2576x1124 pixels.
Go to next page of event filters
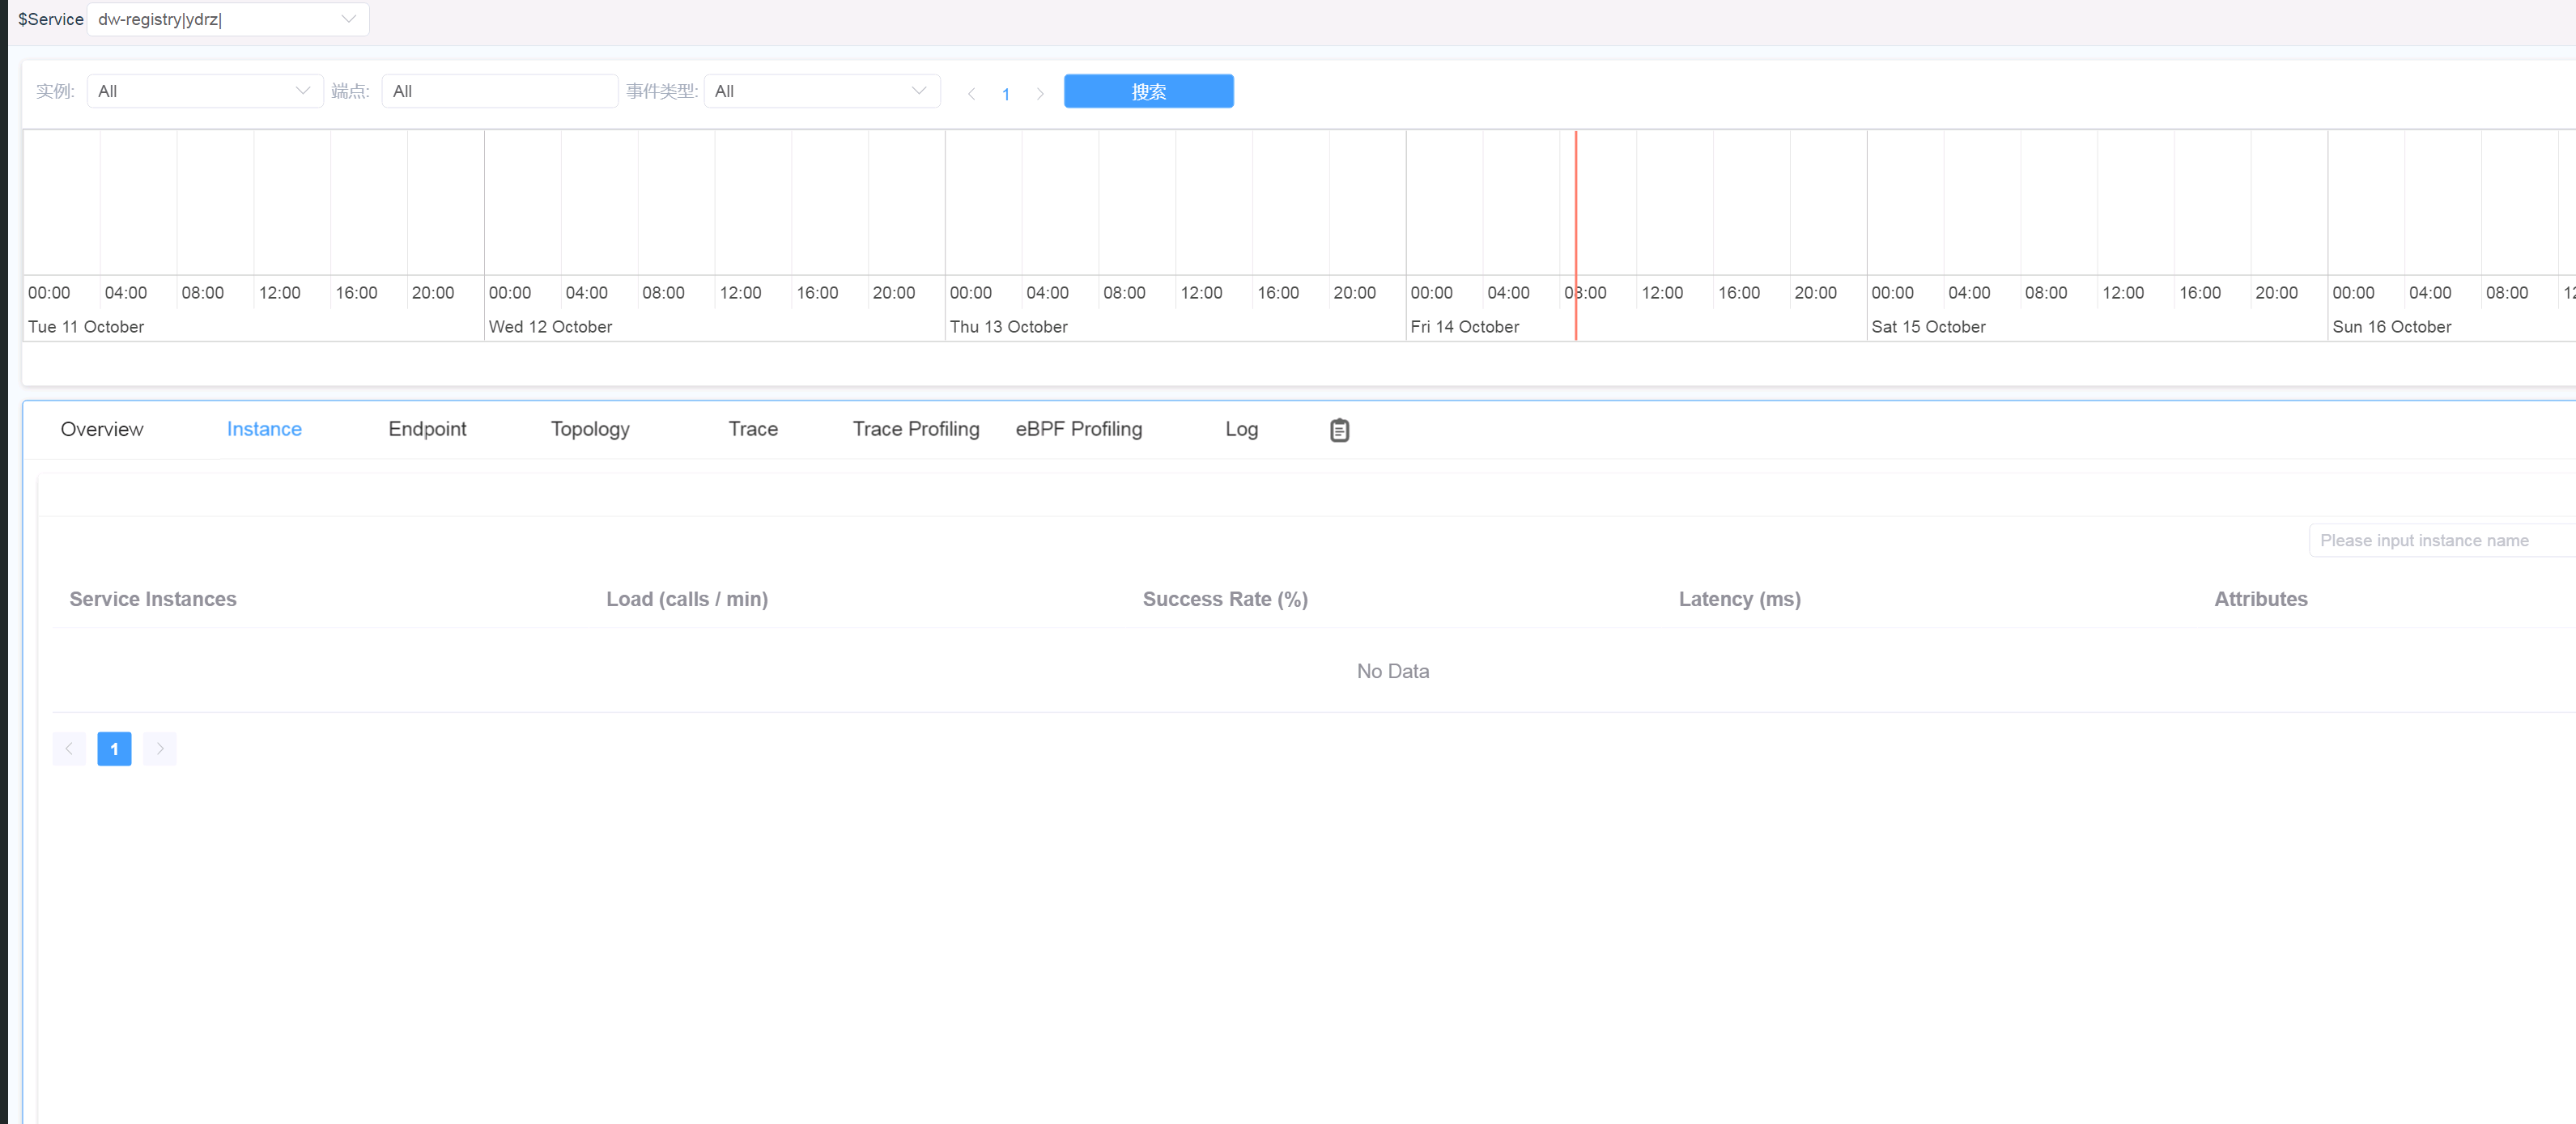[x=1040, y=94]
